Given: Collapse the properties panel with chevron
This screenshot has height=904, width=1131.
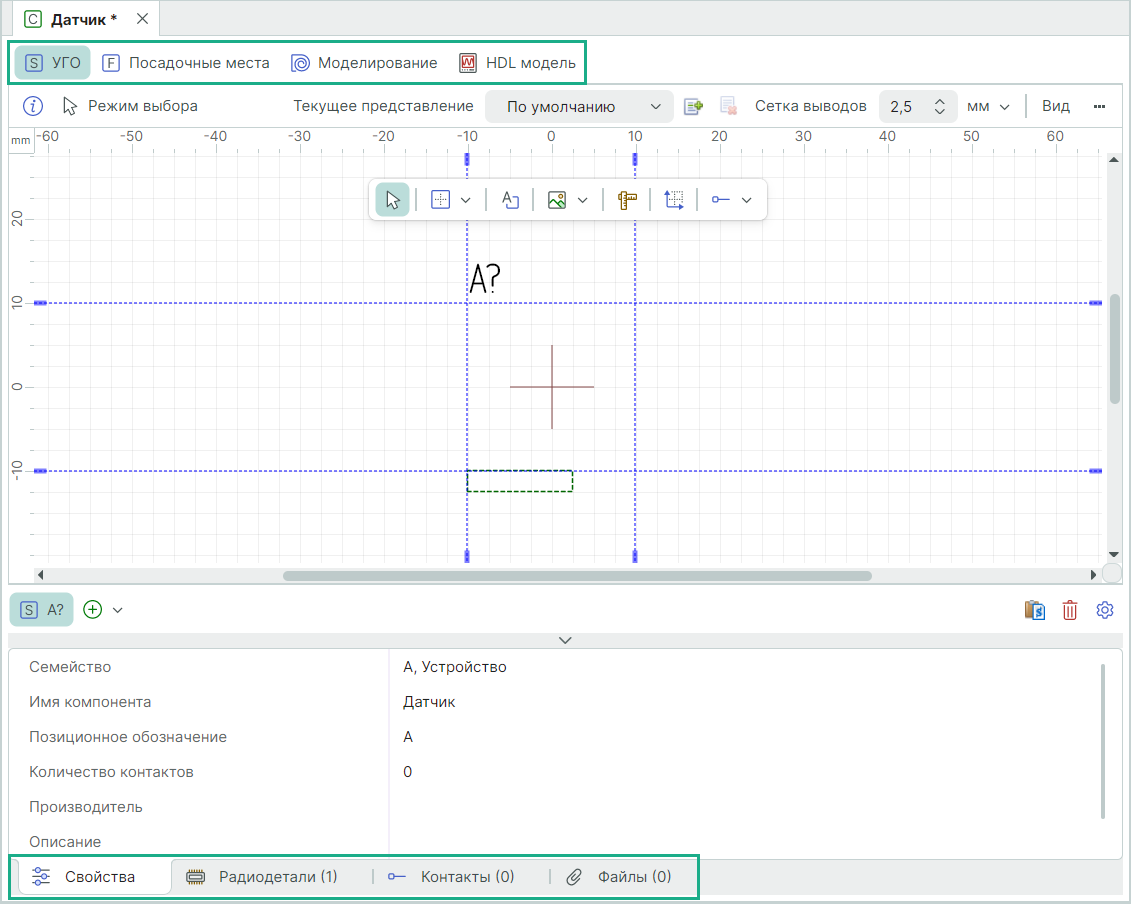Looking at the screenshot, I should click(x=565, y=639).
